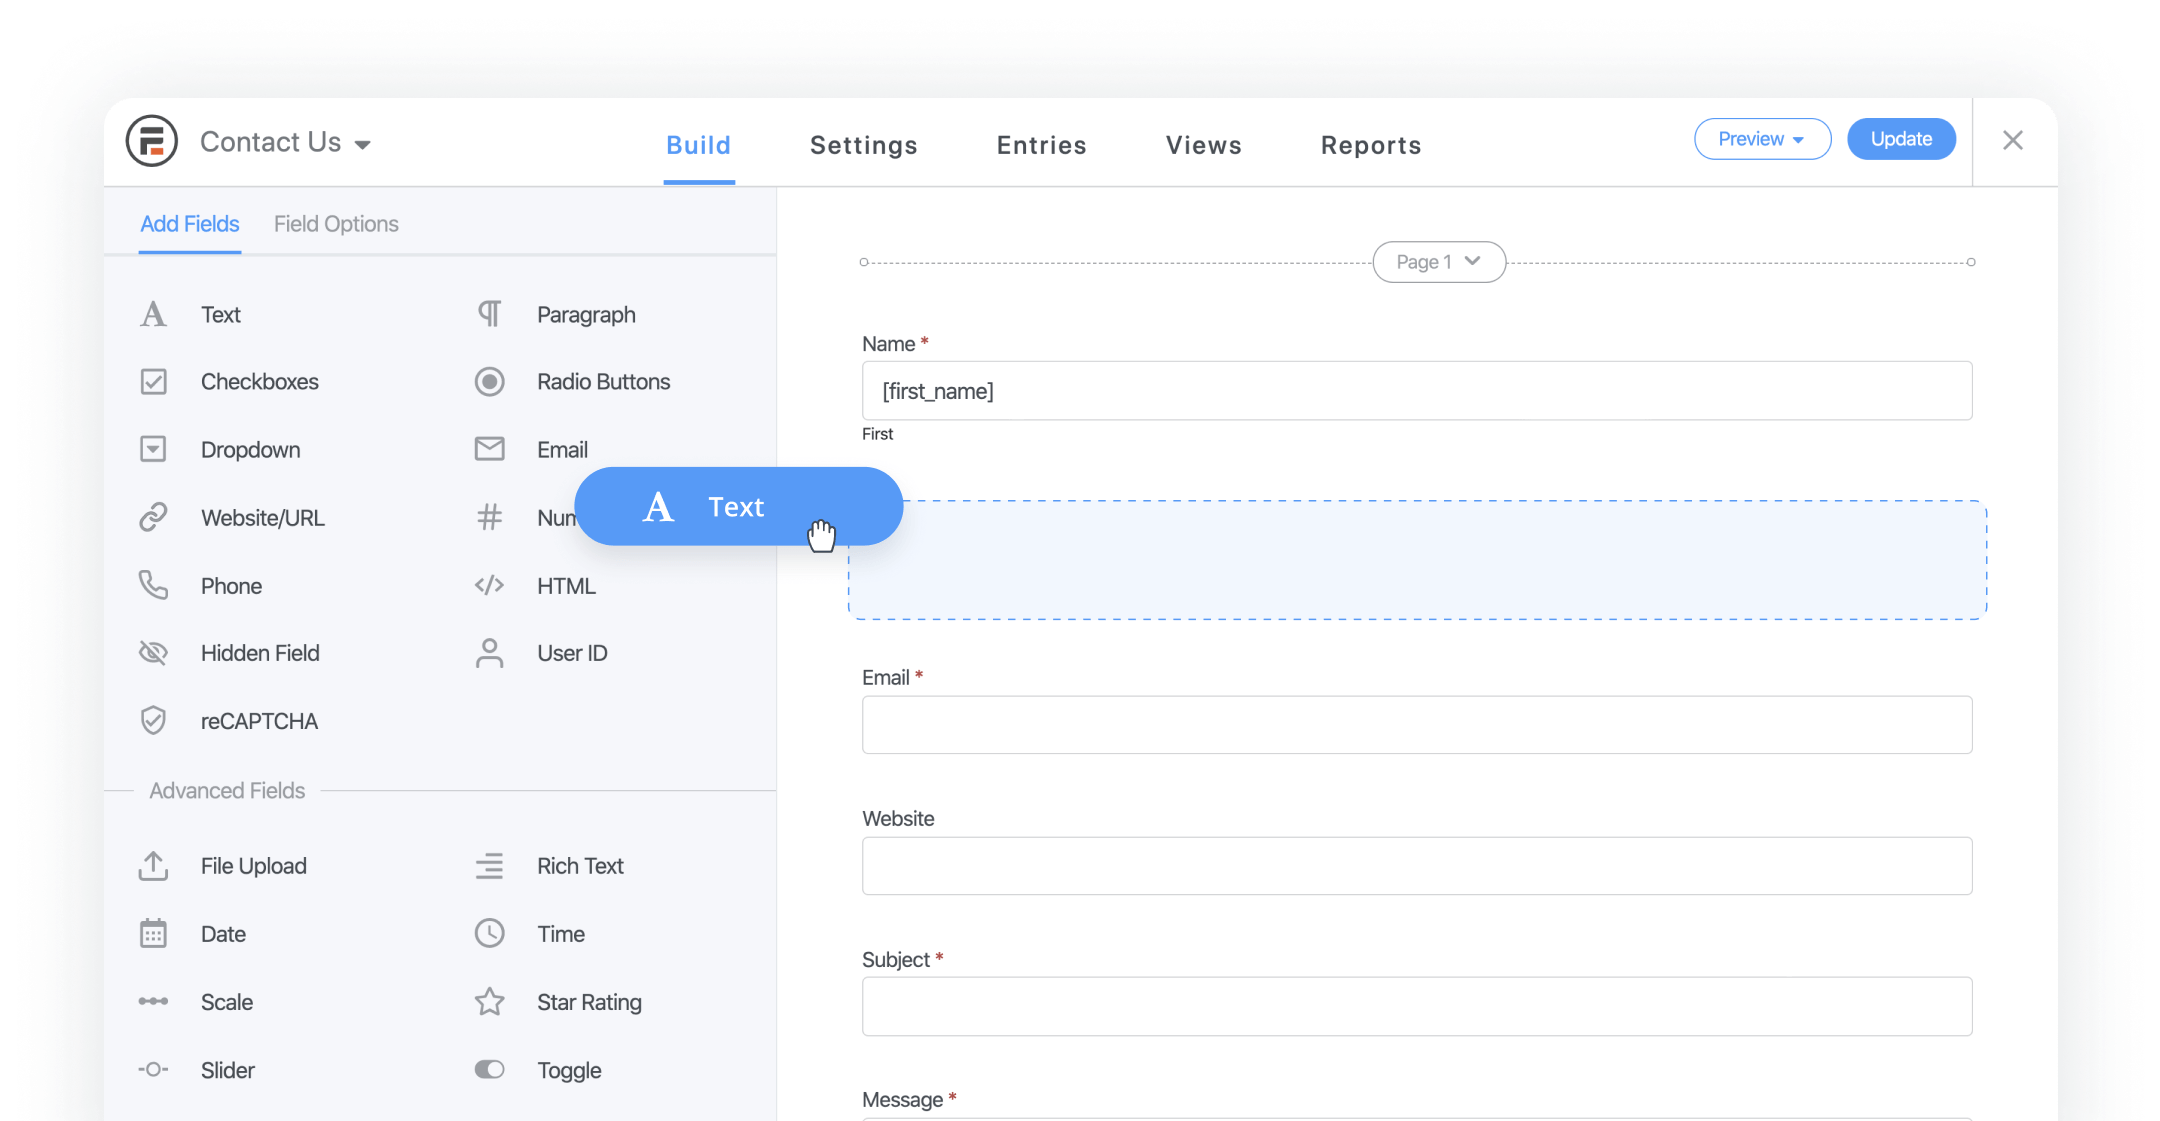Click the reCAPTCHA field type icon
Screen dimensions: 2160x1121
point(156,720)
